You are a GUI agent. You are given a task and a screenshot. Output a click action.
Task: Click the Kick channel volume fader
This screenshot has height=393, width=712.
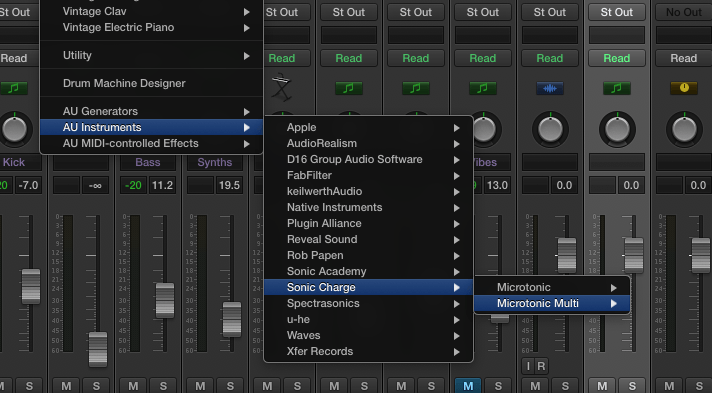pyautogui.click(x=31, y=286)
